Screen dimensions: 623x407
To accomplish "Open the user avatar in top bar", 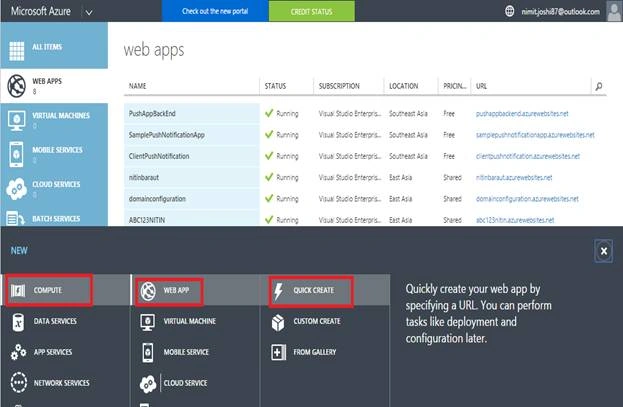I will click(x=615, y=11).
